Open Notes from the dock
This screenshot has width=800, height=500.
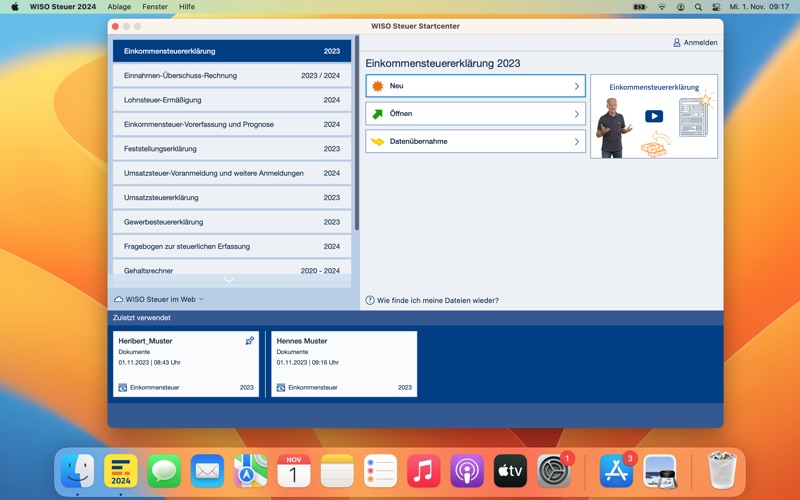click(x=337, y=470)
